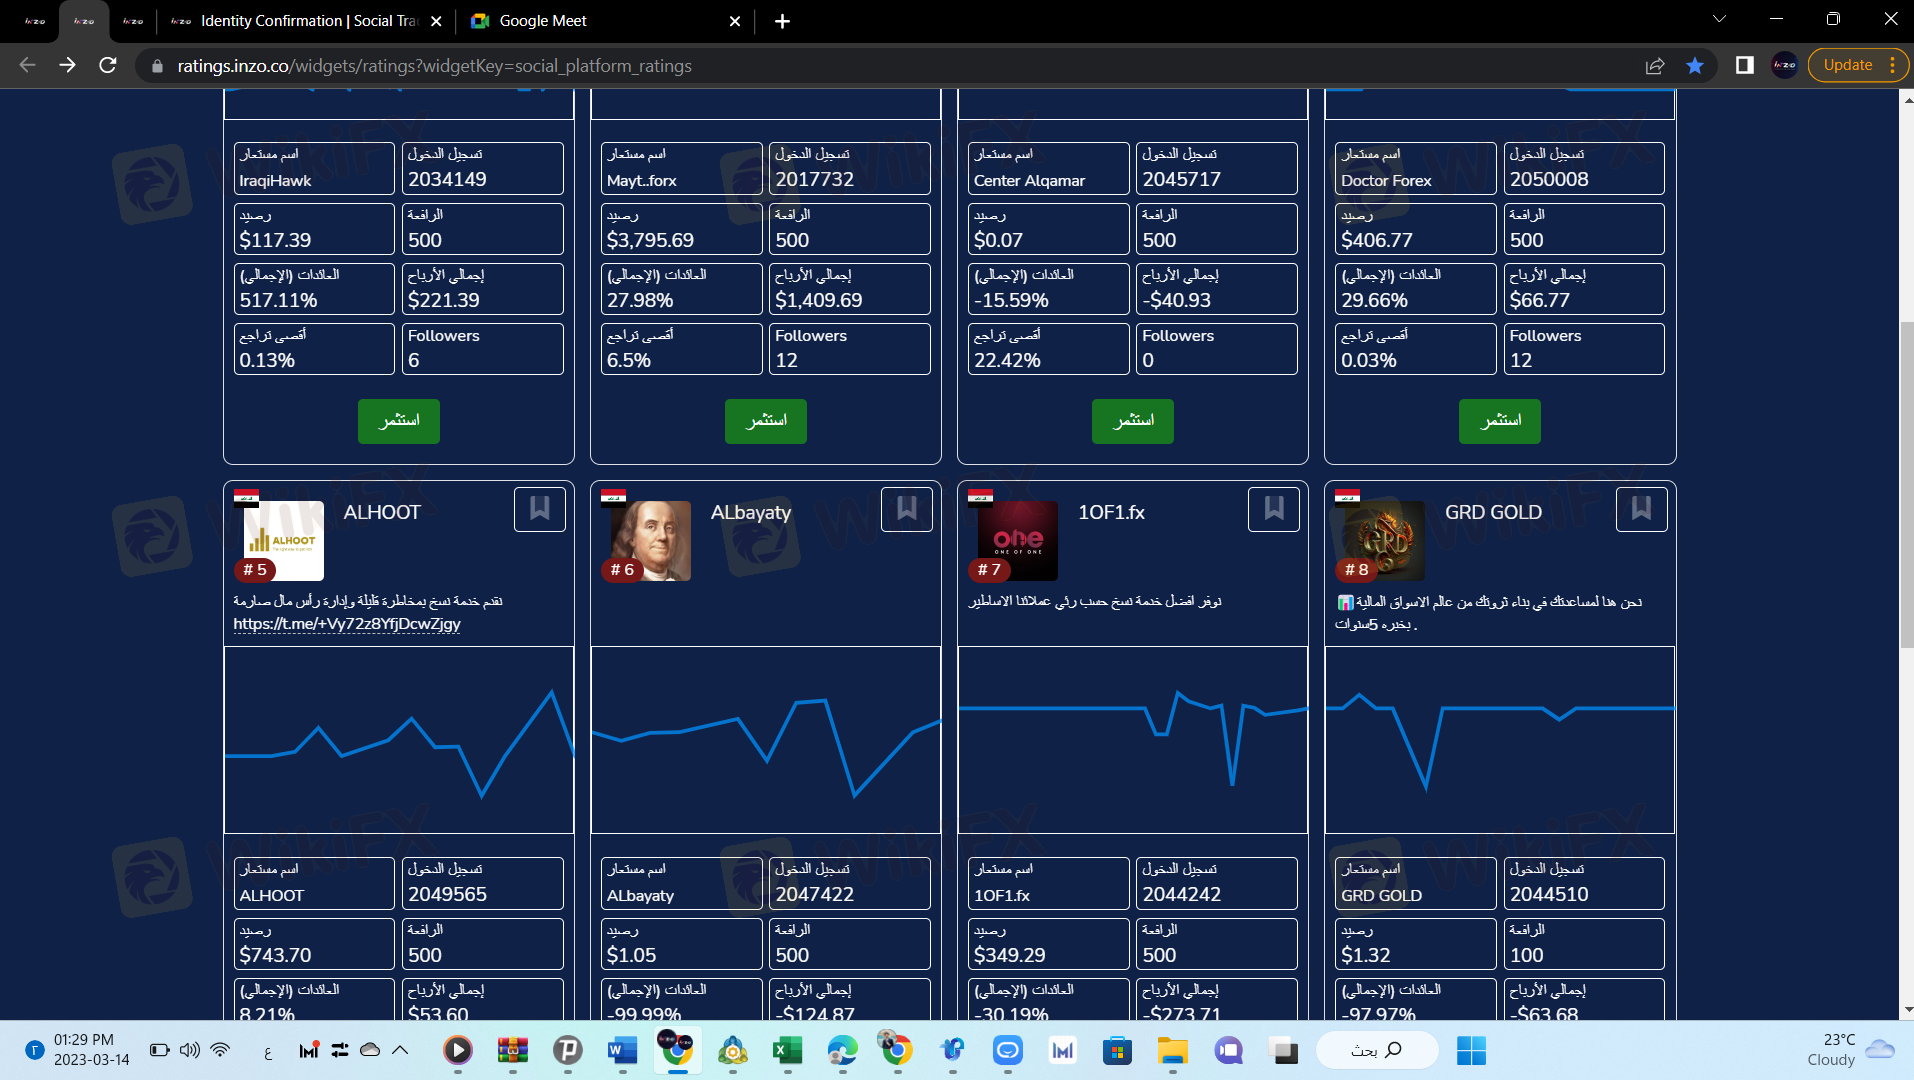Show hidden system tray icons
This screenshot has height=1080, width=1914.
[x=400, y=1050]
